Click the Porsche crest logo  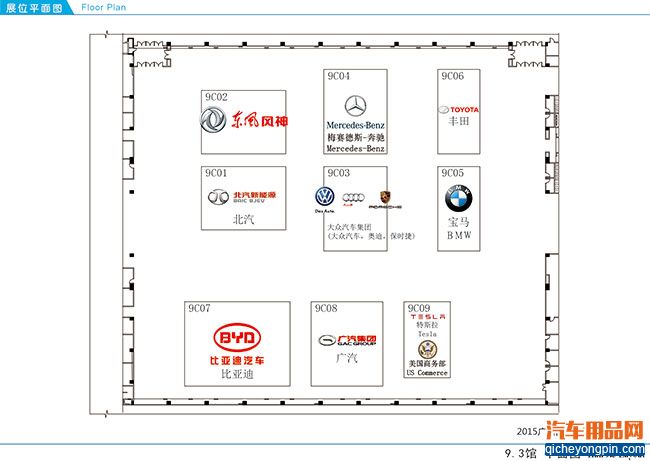(x=385, y=197)
